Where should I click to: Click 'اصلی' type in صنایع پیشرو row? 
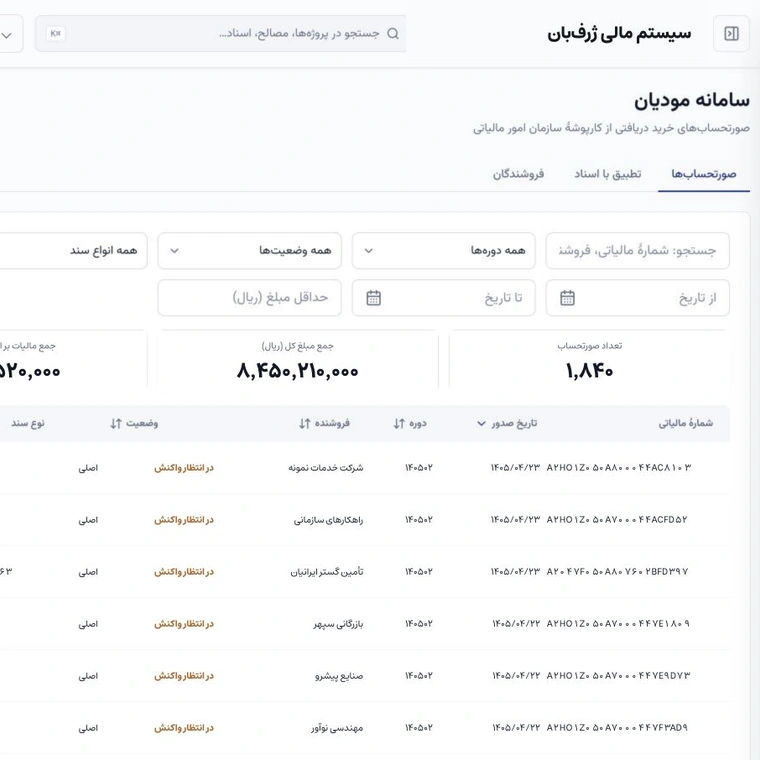[x=88, y=676]
